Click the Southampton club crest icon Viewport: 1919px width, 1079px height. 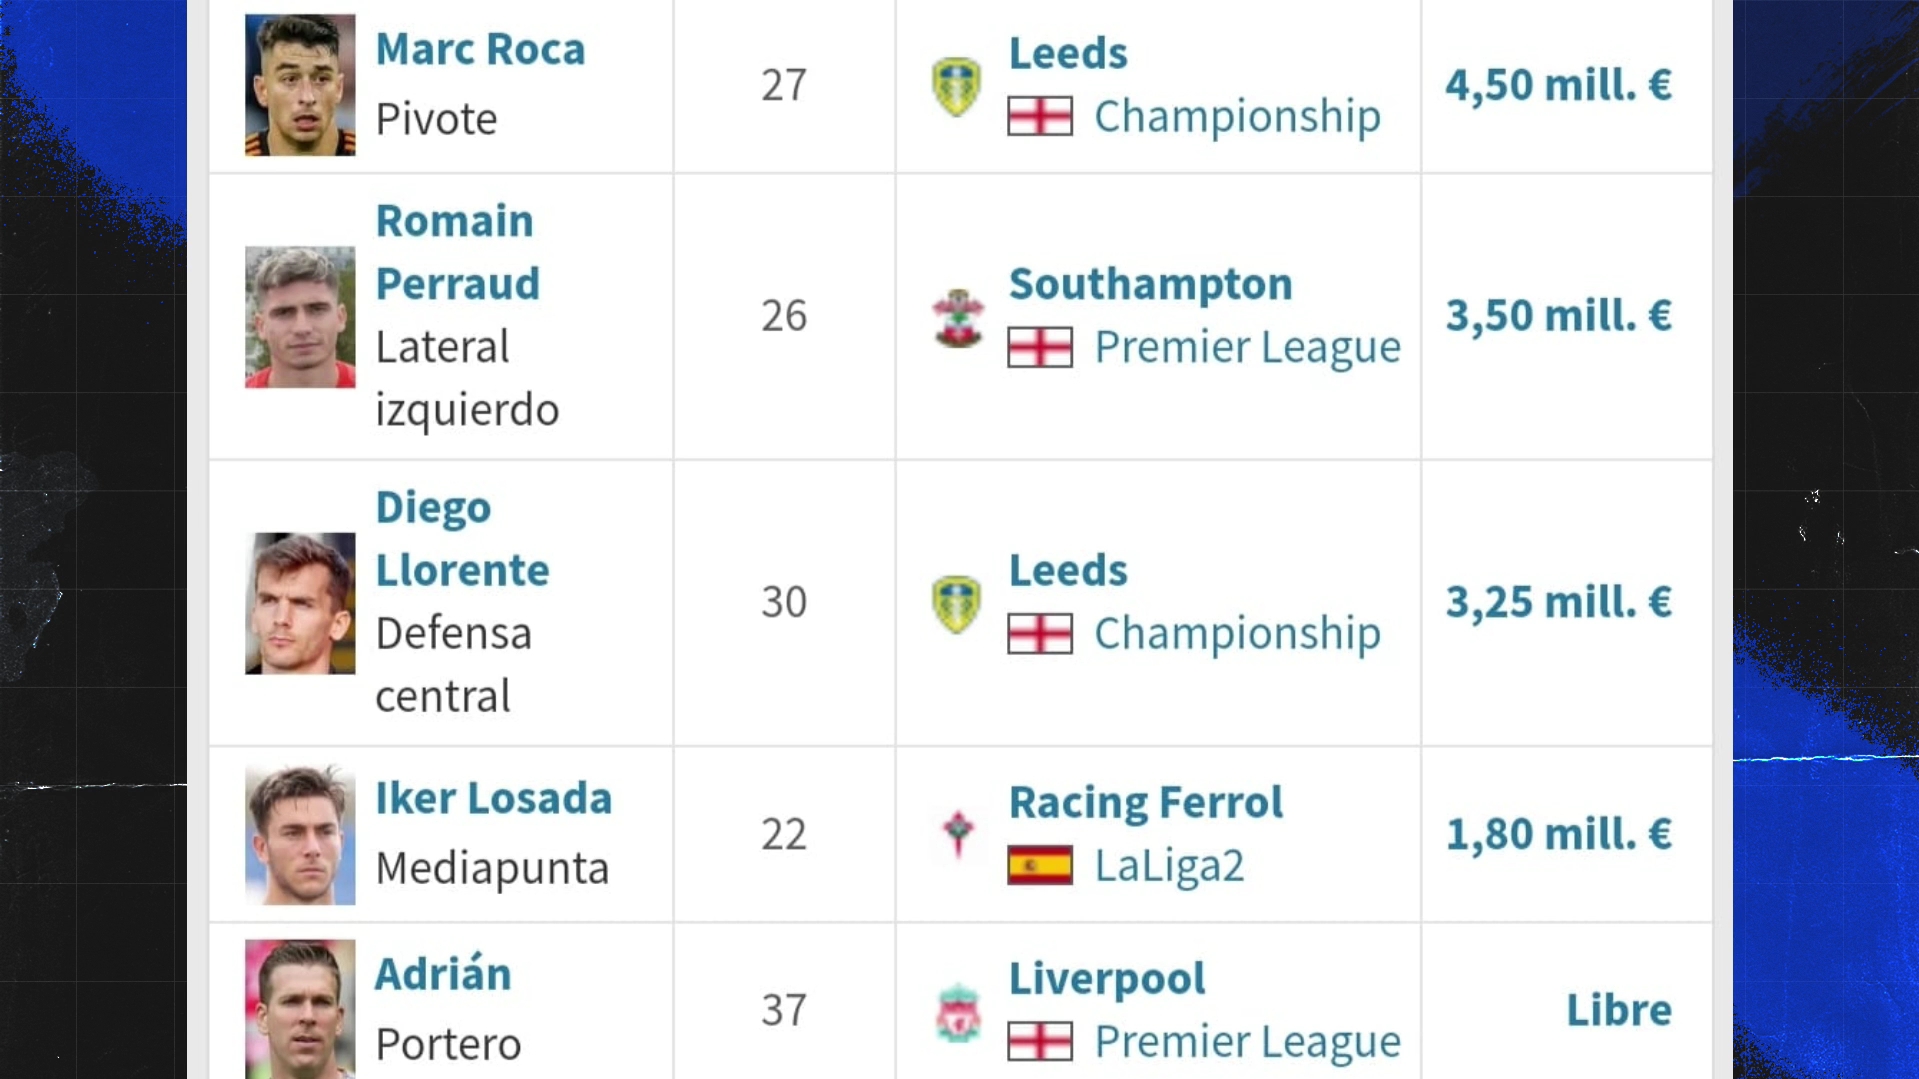pyautogui.click(x=957, y=317)
